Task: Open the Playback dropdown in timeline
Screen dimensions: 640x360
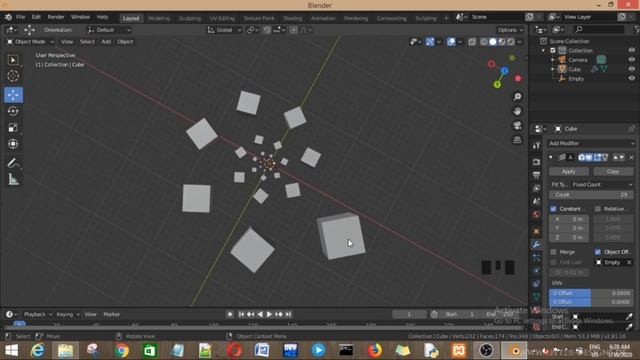Action: pyautogui.click(x=38, y=314)
